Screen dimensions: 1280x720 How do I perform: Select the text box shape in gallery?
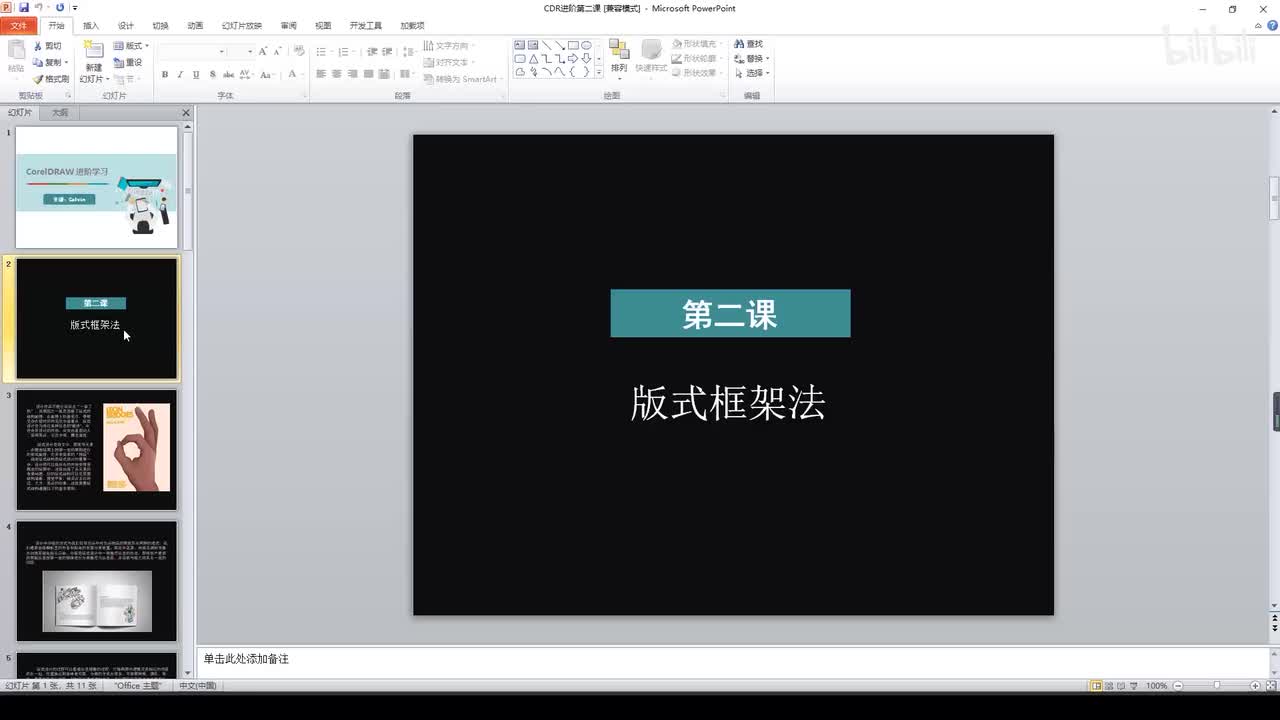click(x=520, y=45)
